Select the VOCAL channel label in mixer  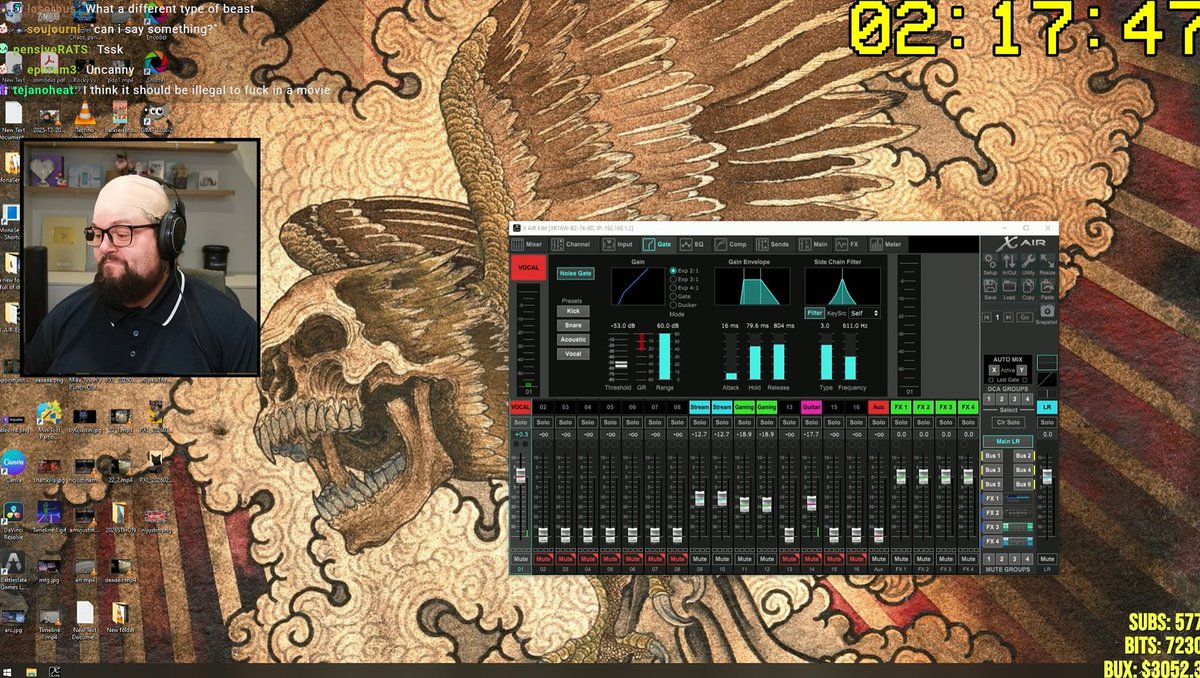[521, 407]
